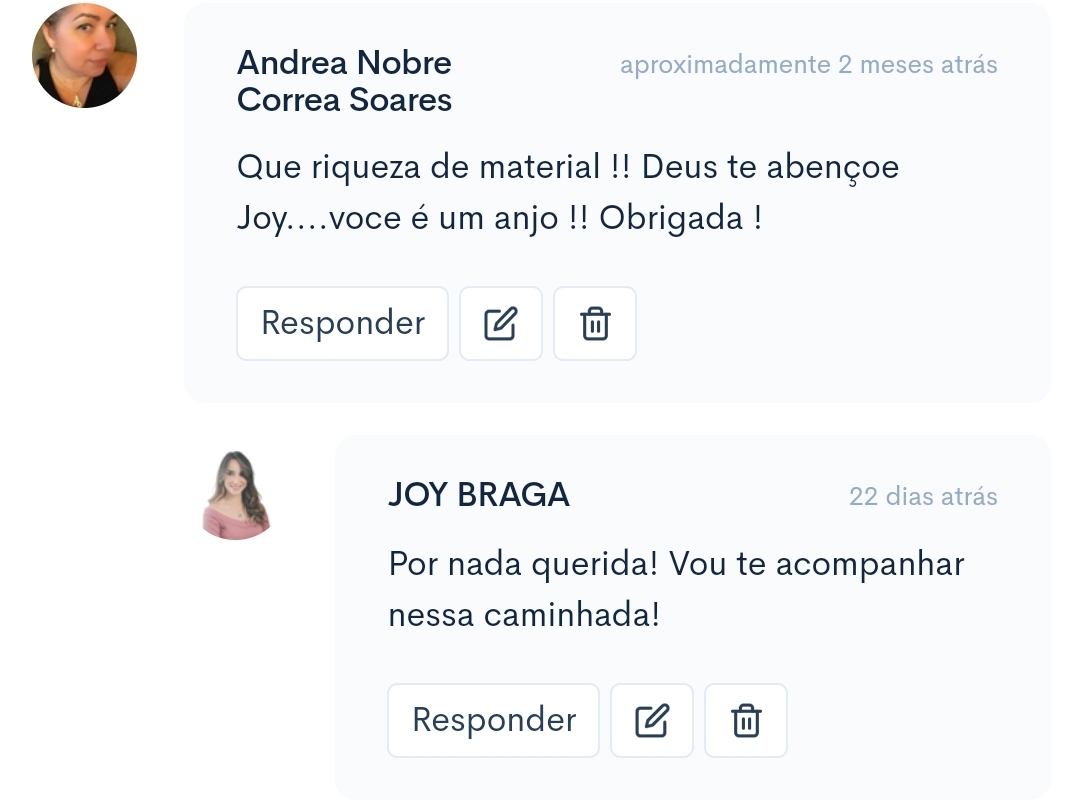Remove Joy Braga's reply with the trash icon
Image resolution: width=1080 pixels, height=802 pixels.
tap(746, 720)
